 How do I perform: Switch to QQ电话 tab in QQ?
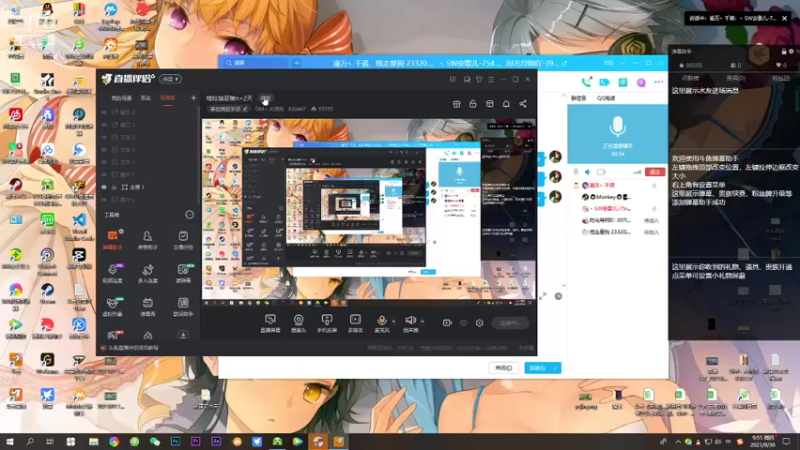click(606, 98)
